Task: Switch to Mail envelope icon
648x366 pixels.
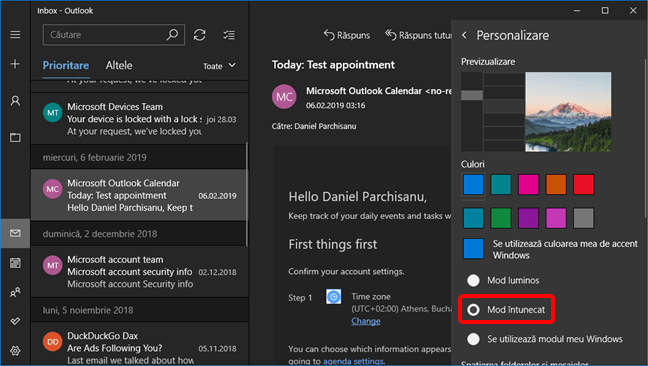Action: [15, 233]
